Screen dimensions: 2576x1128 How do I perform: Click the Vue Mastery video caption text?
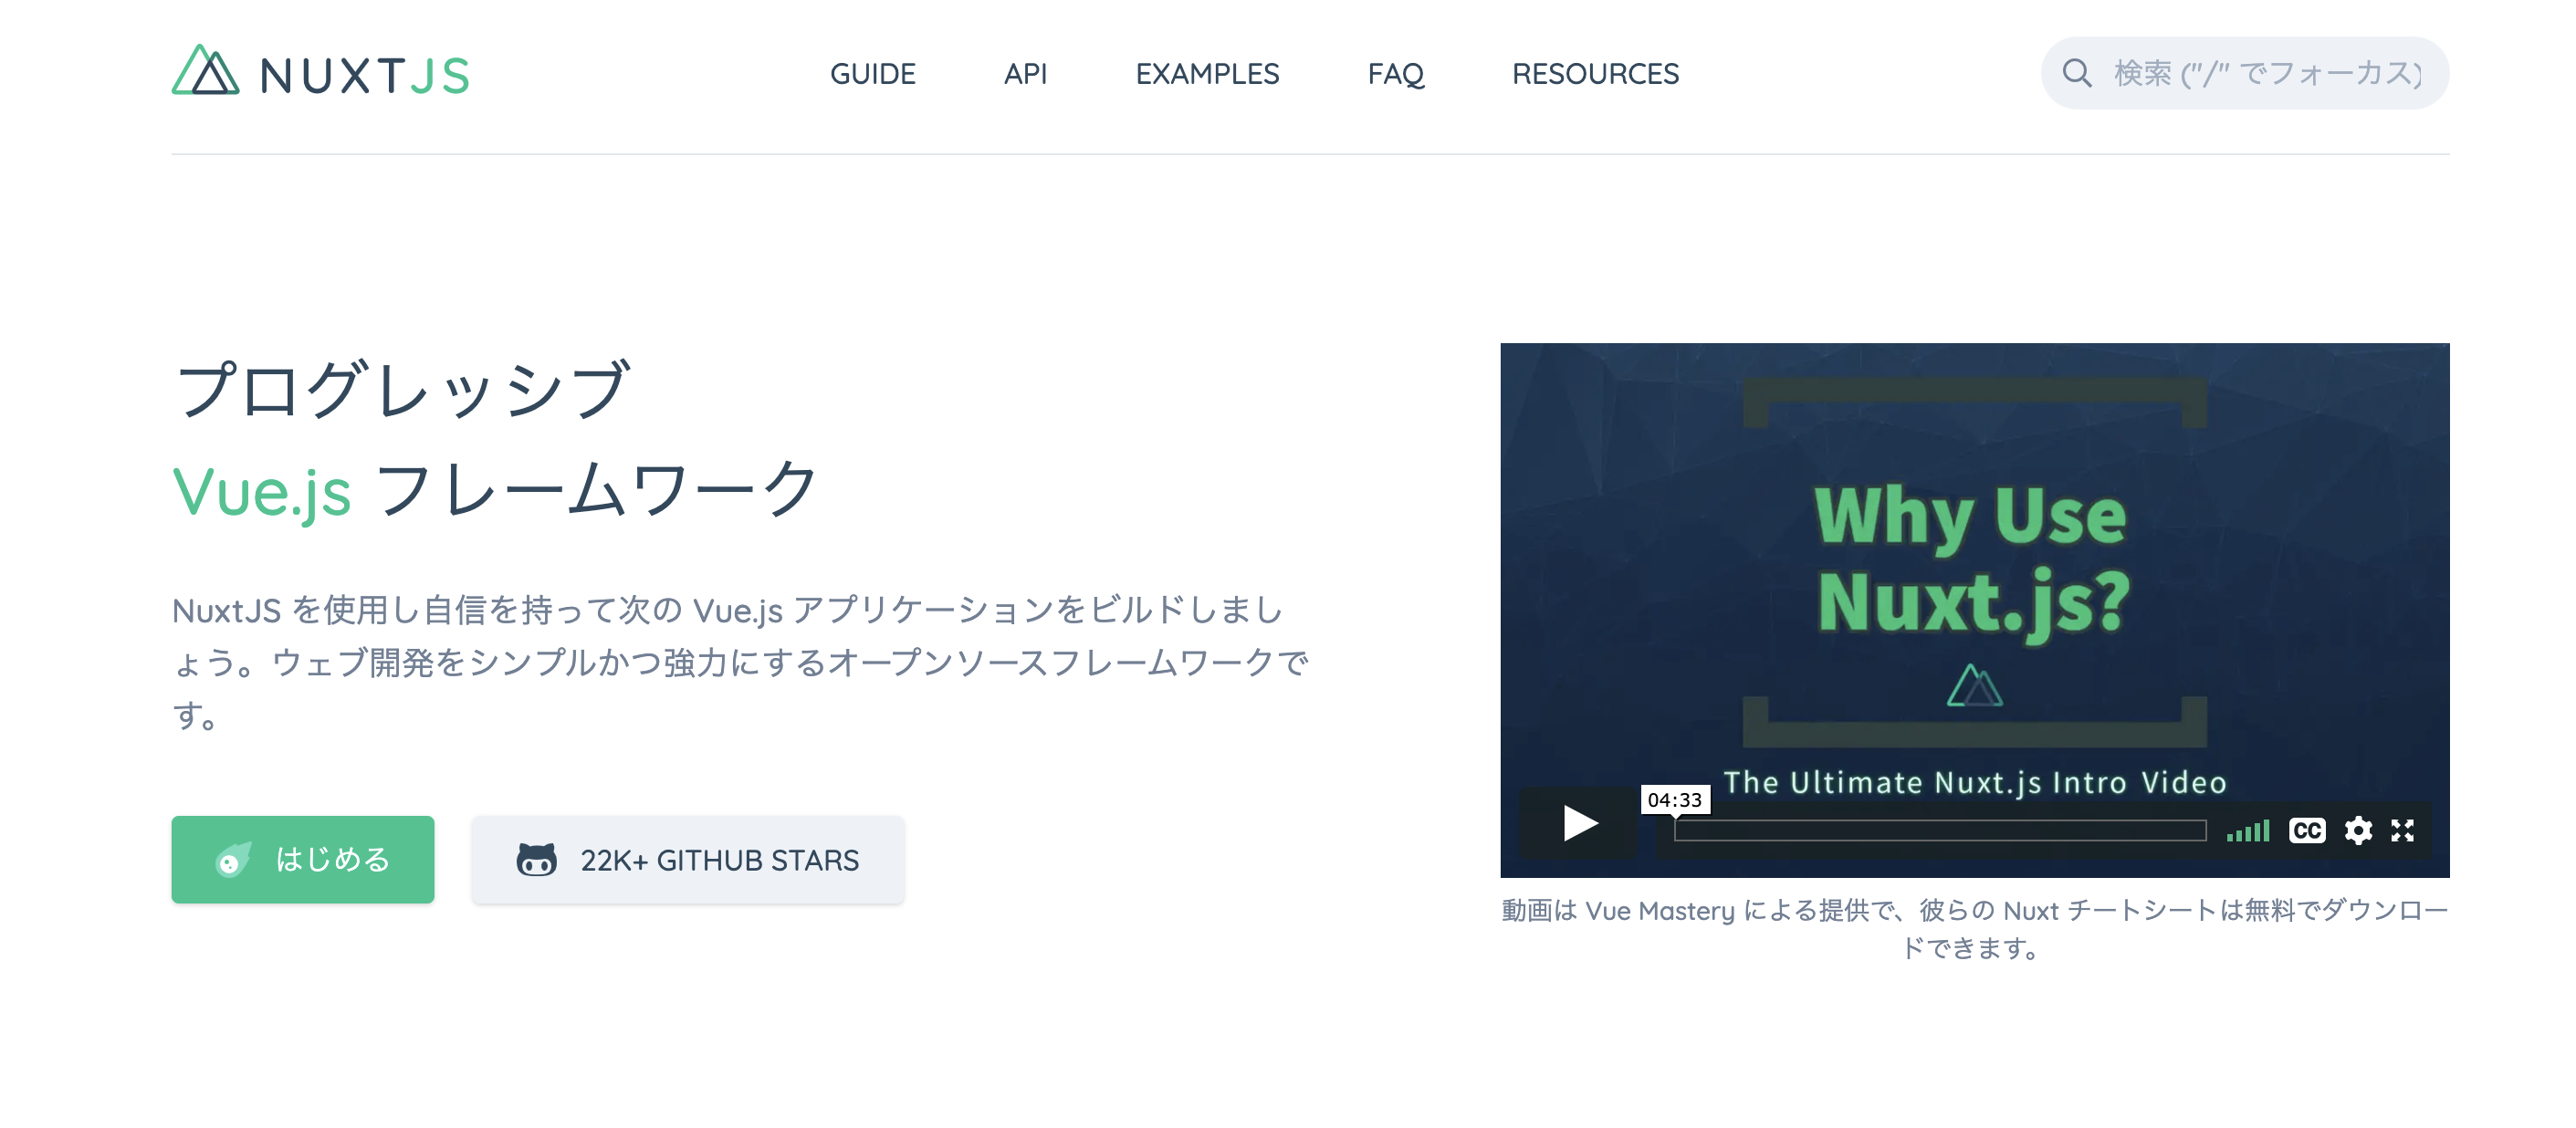[1974, 929]
